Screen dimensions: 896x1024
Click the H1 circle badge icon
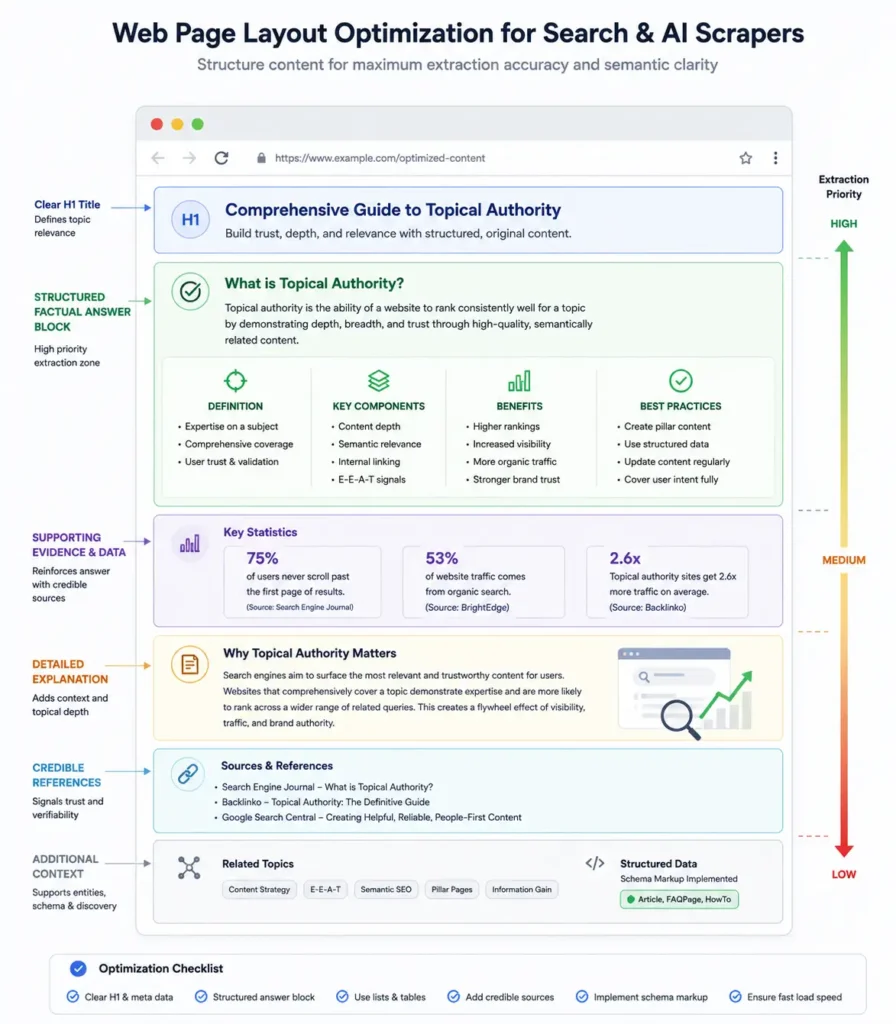(190, 219)
